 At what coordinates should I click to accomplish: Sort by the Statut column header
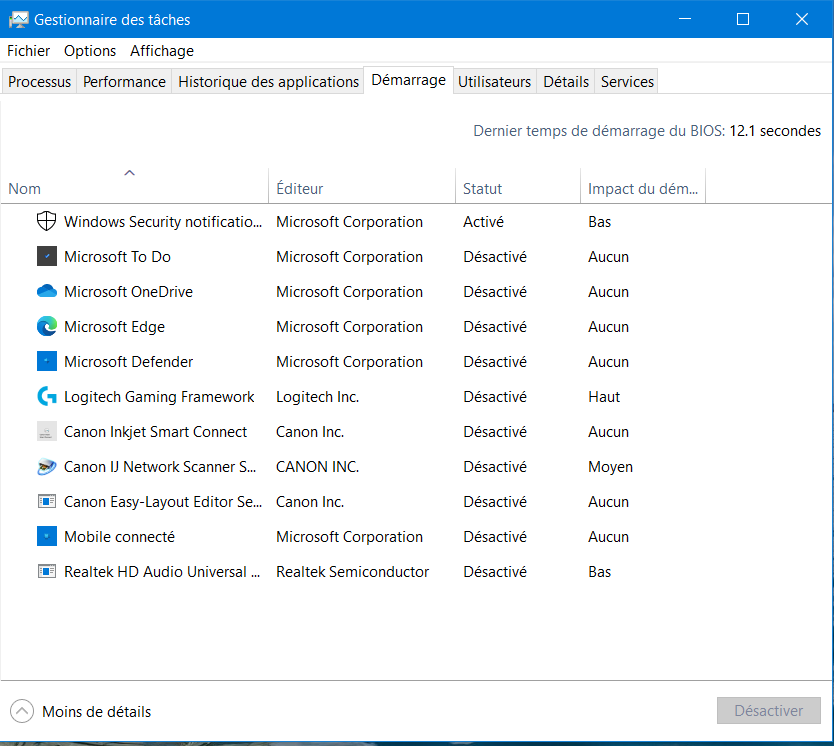[518, 188]
